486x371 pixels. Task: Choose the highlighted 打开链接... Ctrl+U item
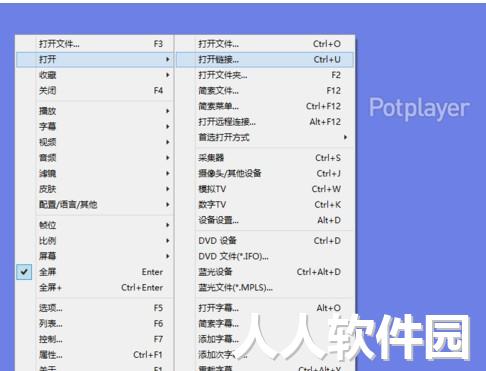click(264, 59)
